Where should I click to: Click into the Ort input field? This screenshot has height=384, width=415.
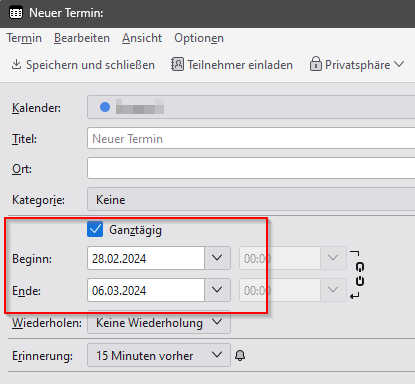(x=251, y=168)
